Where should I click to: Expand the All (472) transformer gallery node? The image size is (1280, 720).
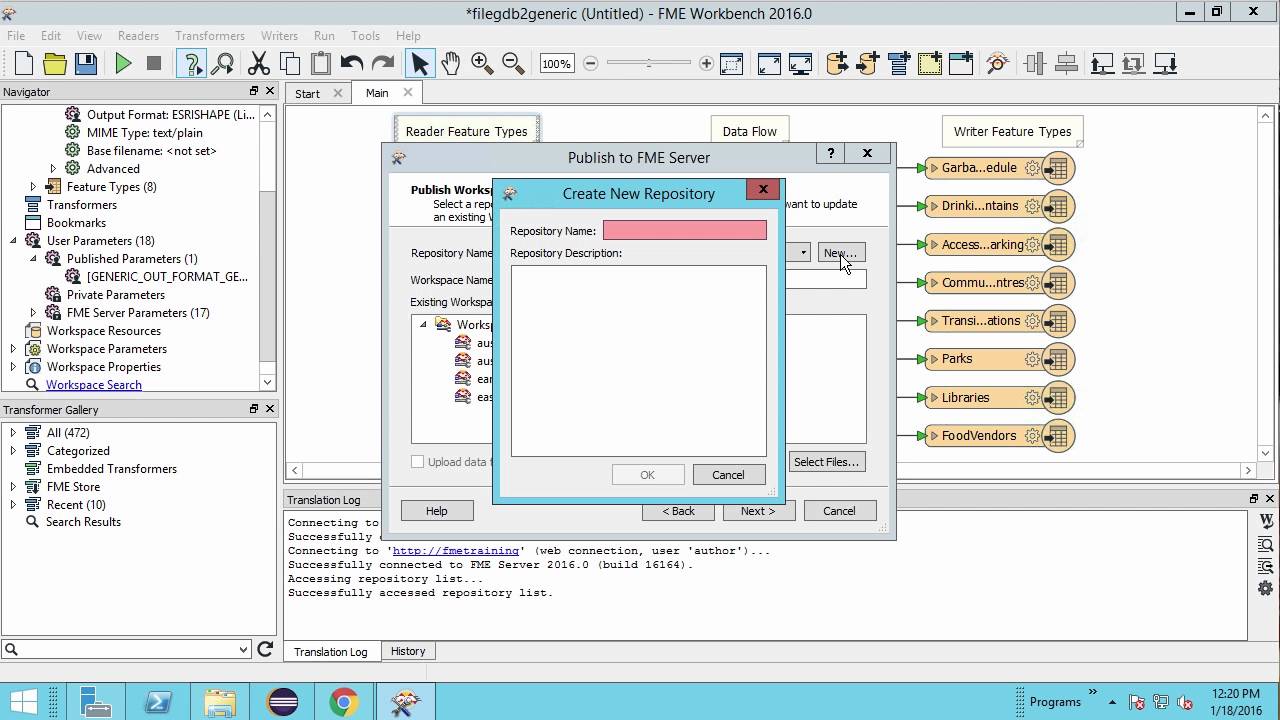(13, 433)
